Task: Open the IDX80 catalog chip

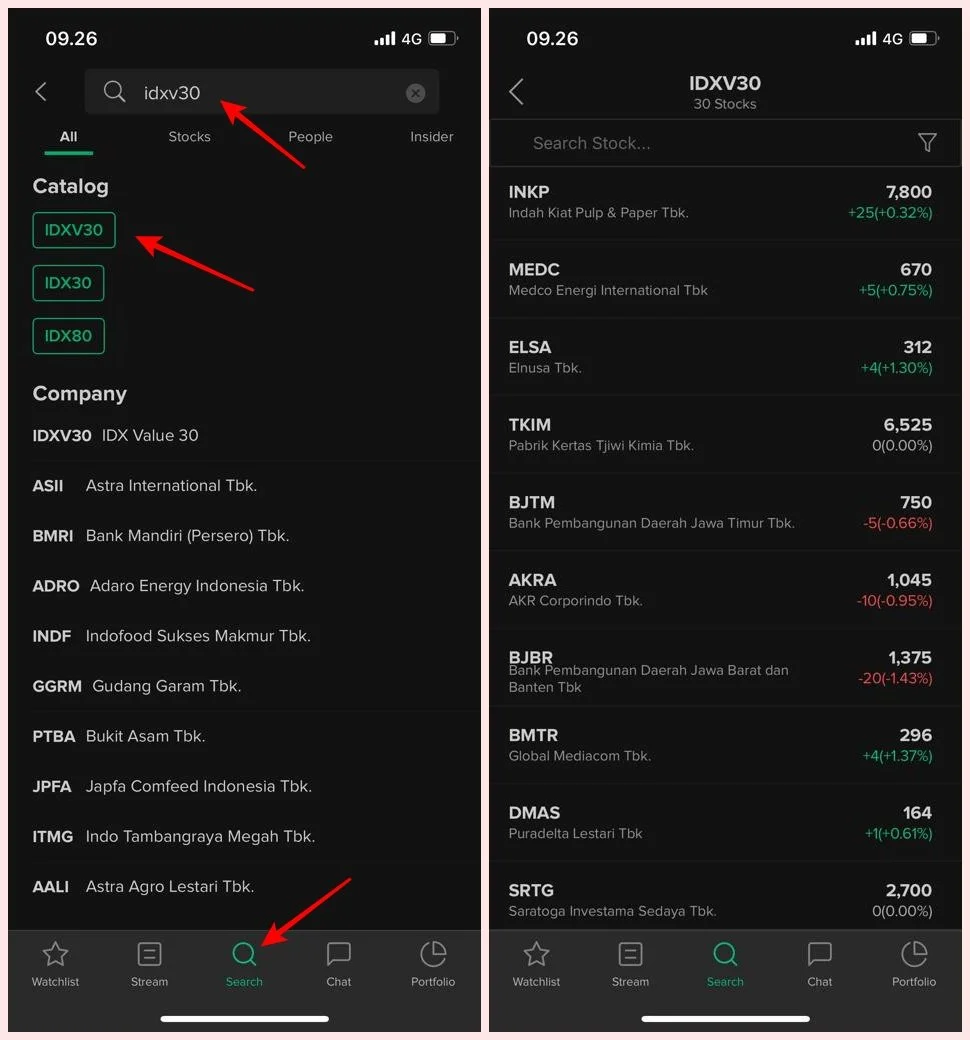Action: pyautogui.click(x=68, y=336)
